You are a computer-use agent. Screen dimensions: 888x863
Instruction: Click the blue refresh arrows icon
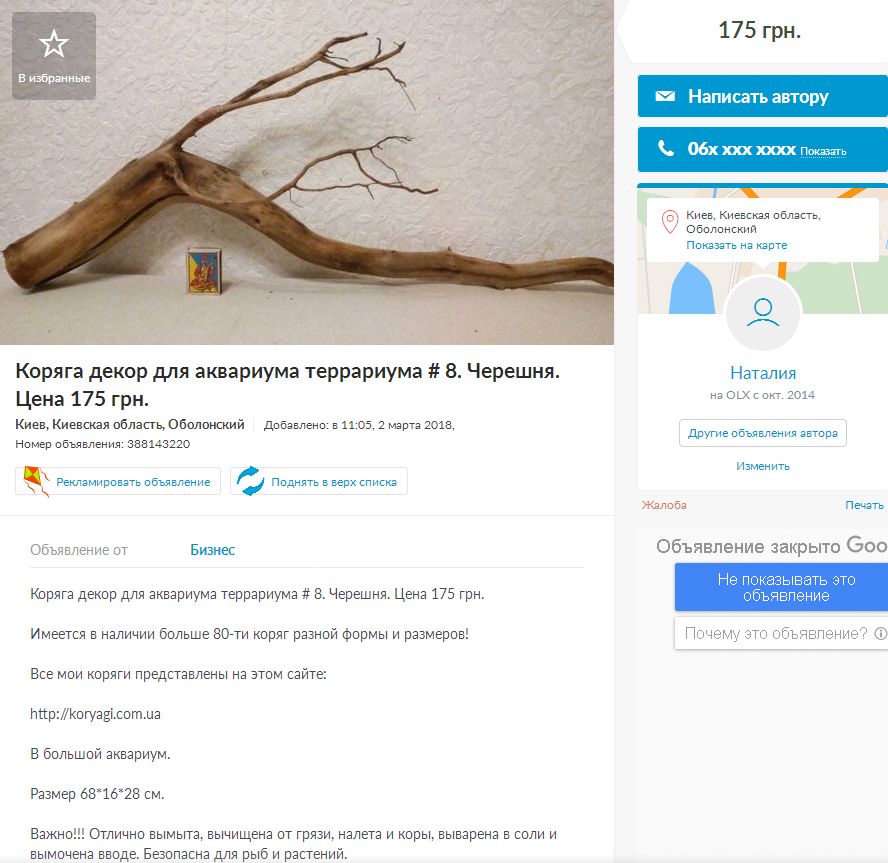click(x=250, y=481)
